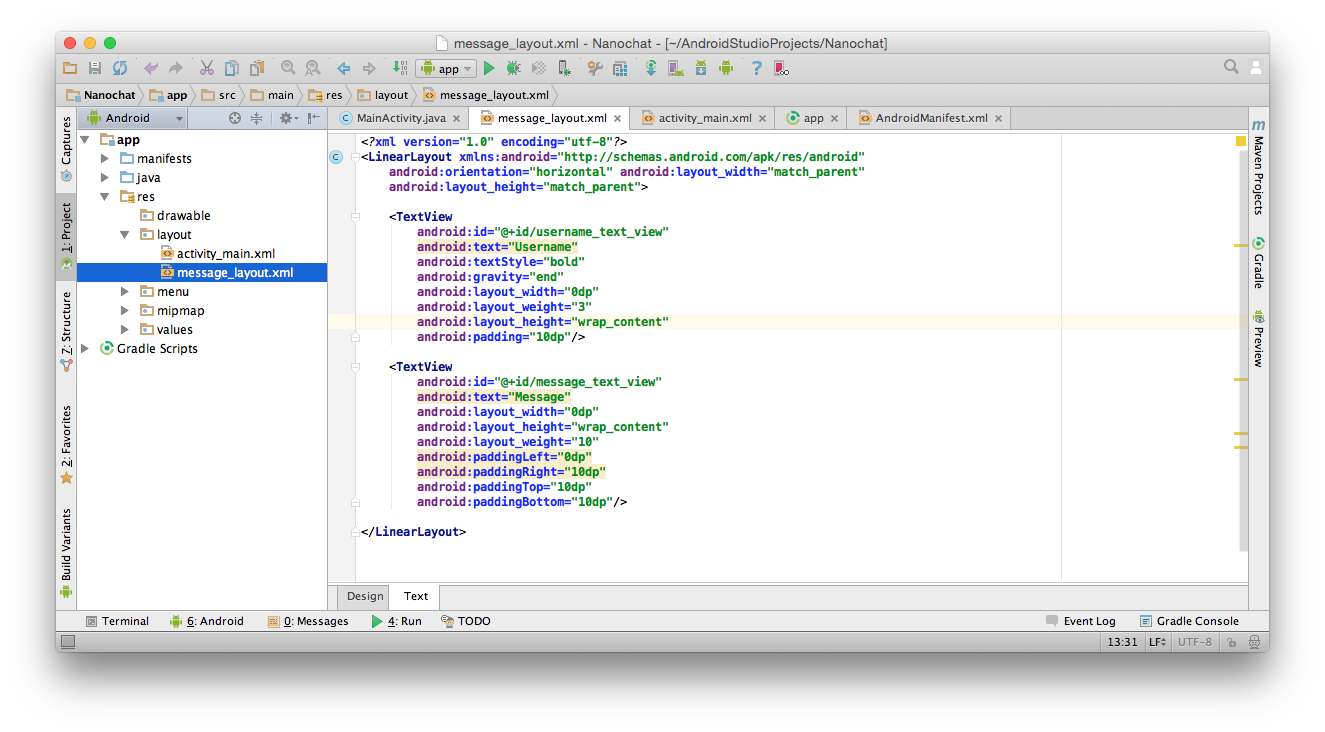1325x732 pixels.
Task: Toggle the Maven Projects side panel
Action: click(x=1258, y=167)
